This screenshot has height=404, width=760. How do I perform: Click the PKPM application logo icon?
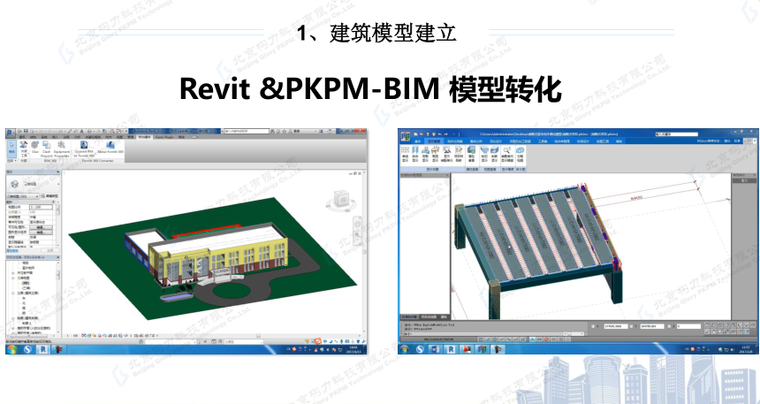(405, 136)
